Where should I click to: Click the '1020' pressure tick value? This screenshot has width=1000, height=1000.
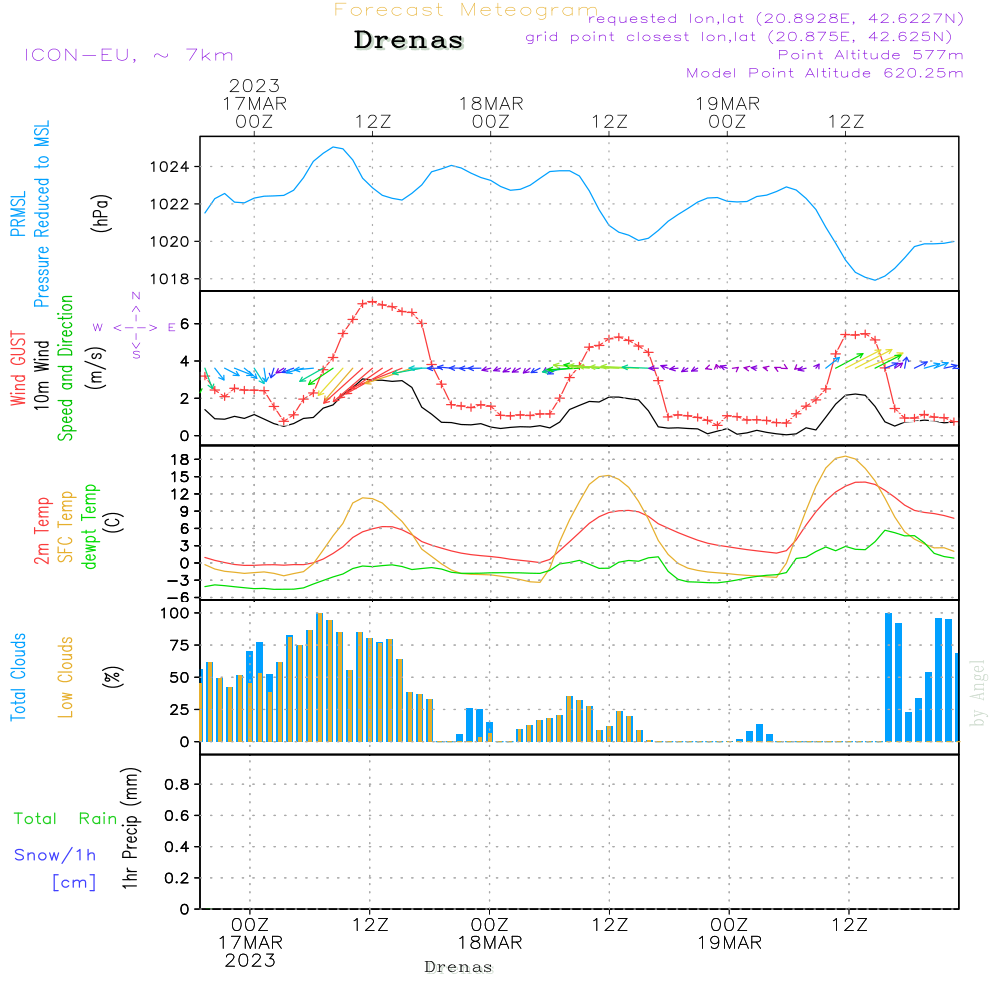pyautogui.click(x=170, y=242)
